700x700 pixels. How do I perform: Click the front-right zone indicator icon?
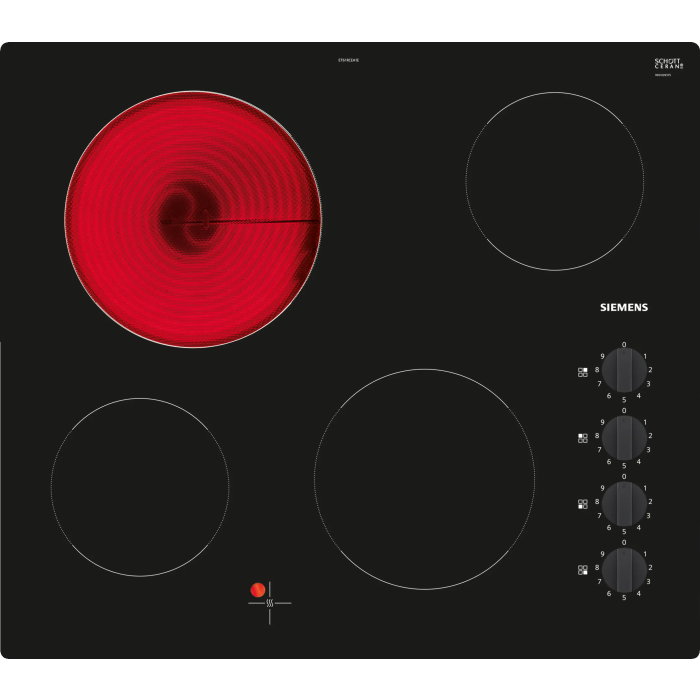(582, 569)
